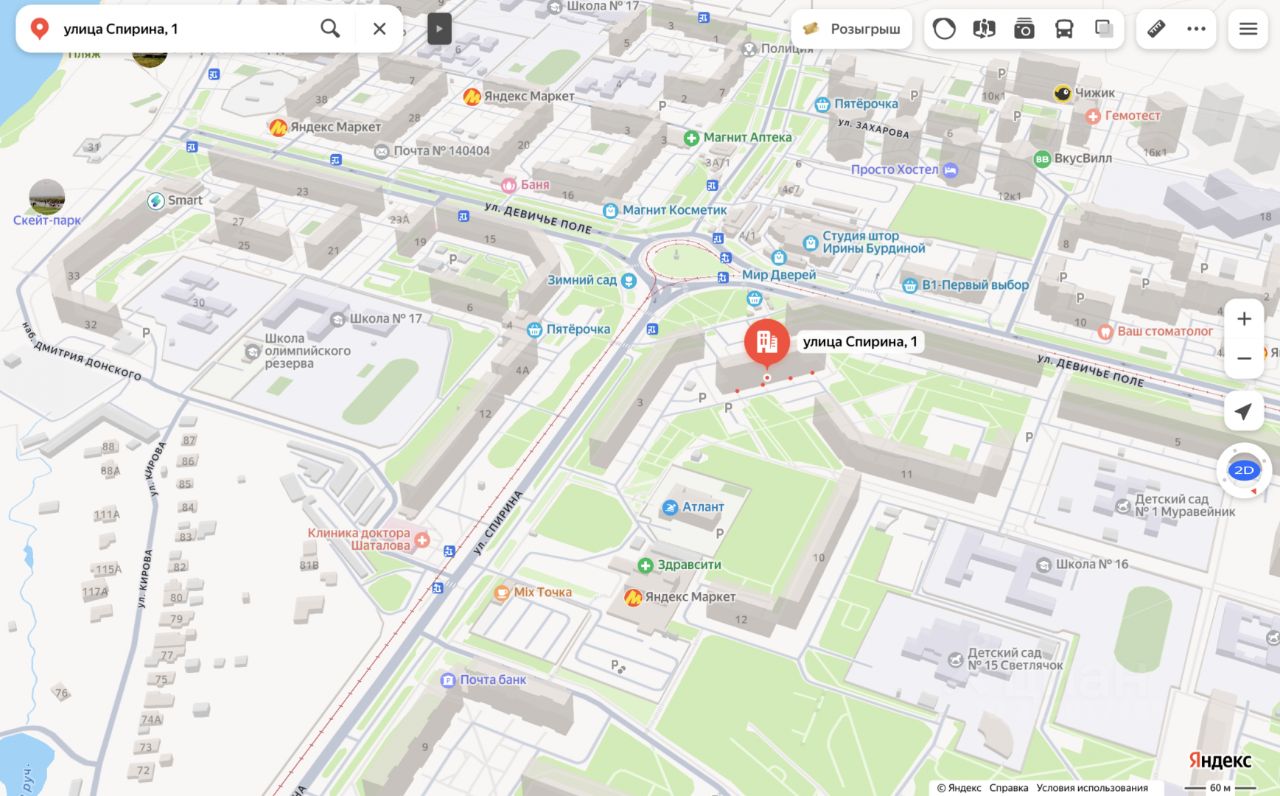This screenshot has height=796, width=1280.
Task: Switch map to 2D view toggle
Action: (x=1244, y=470)
